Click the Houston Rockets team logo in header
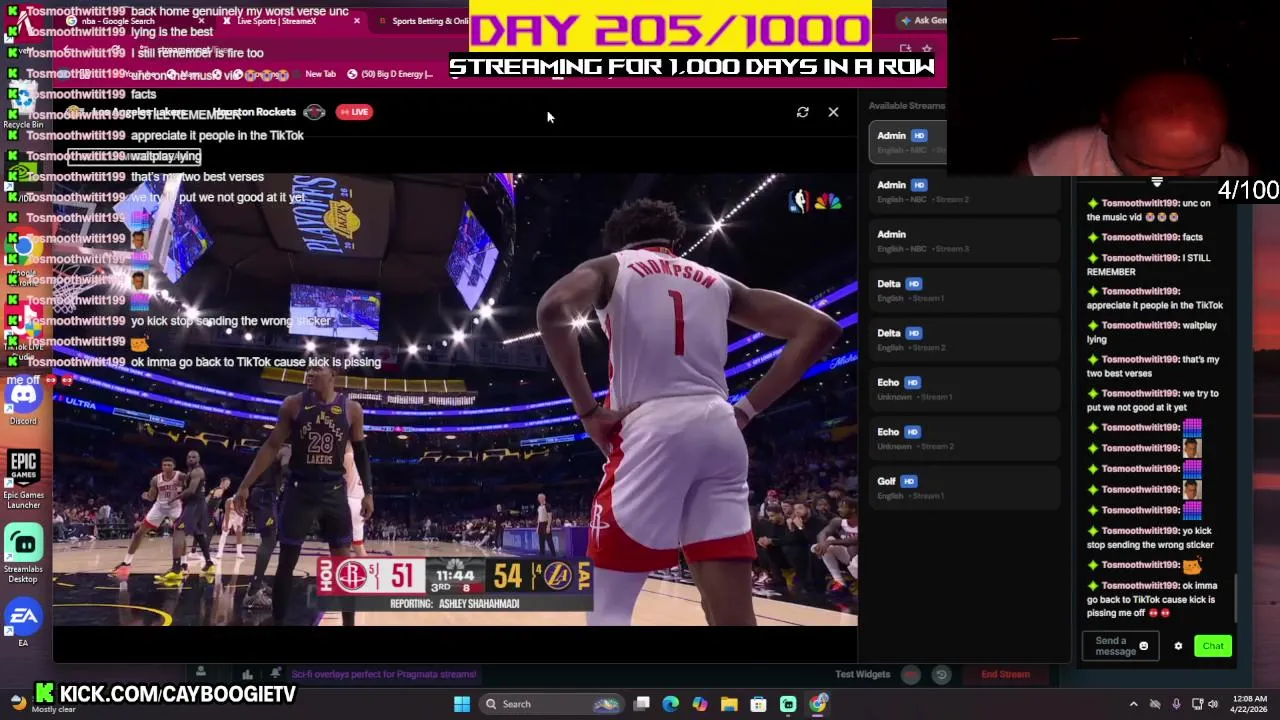This screenshot has width=1280, height=720. click(314, 112)
